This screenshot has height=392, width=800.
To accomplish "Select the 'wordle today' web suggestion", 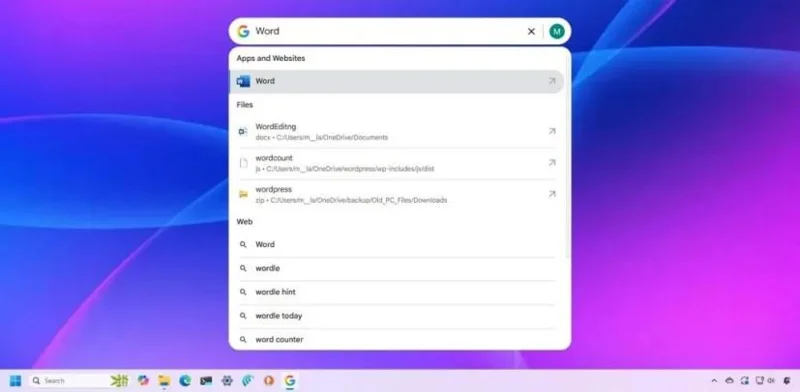I will click(x=396, y=316).
